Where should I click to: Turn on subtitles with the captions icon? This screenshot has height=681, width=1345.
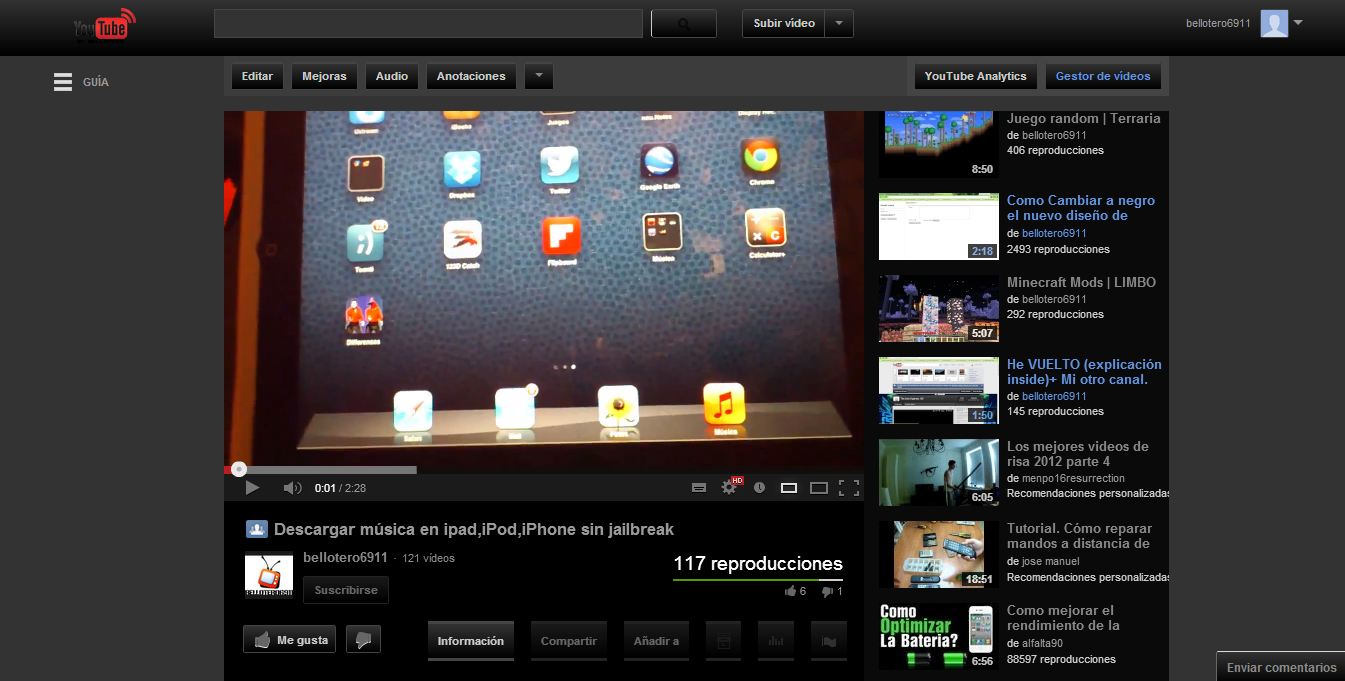[699, 488]
